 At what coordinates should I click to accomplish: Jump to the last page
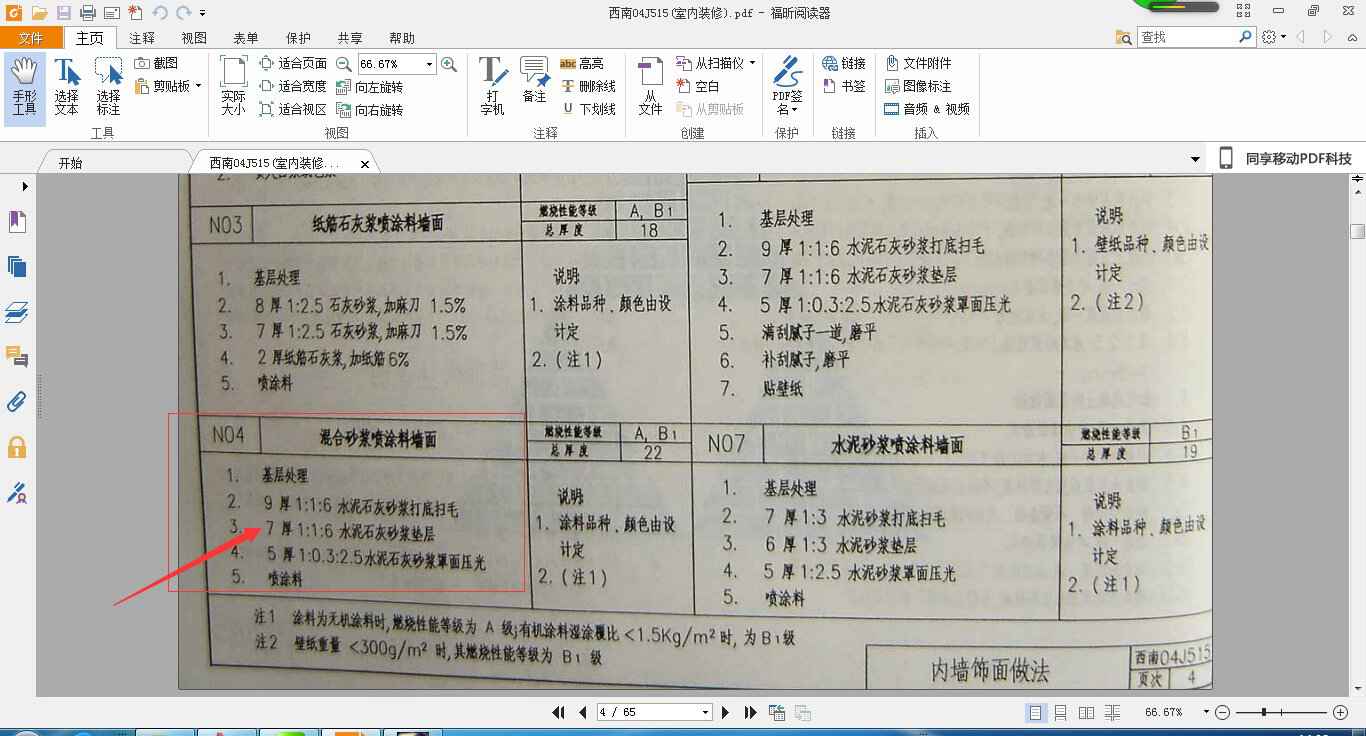(x=751, y=712)
